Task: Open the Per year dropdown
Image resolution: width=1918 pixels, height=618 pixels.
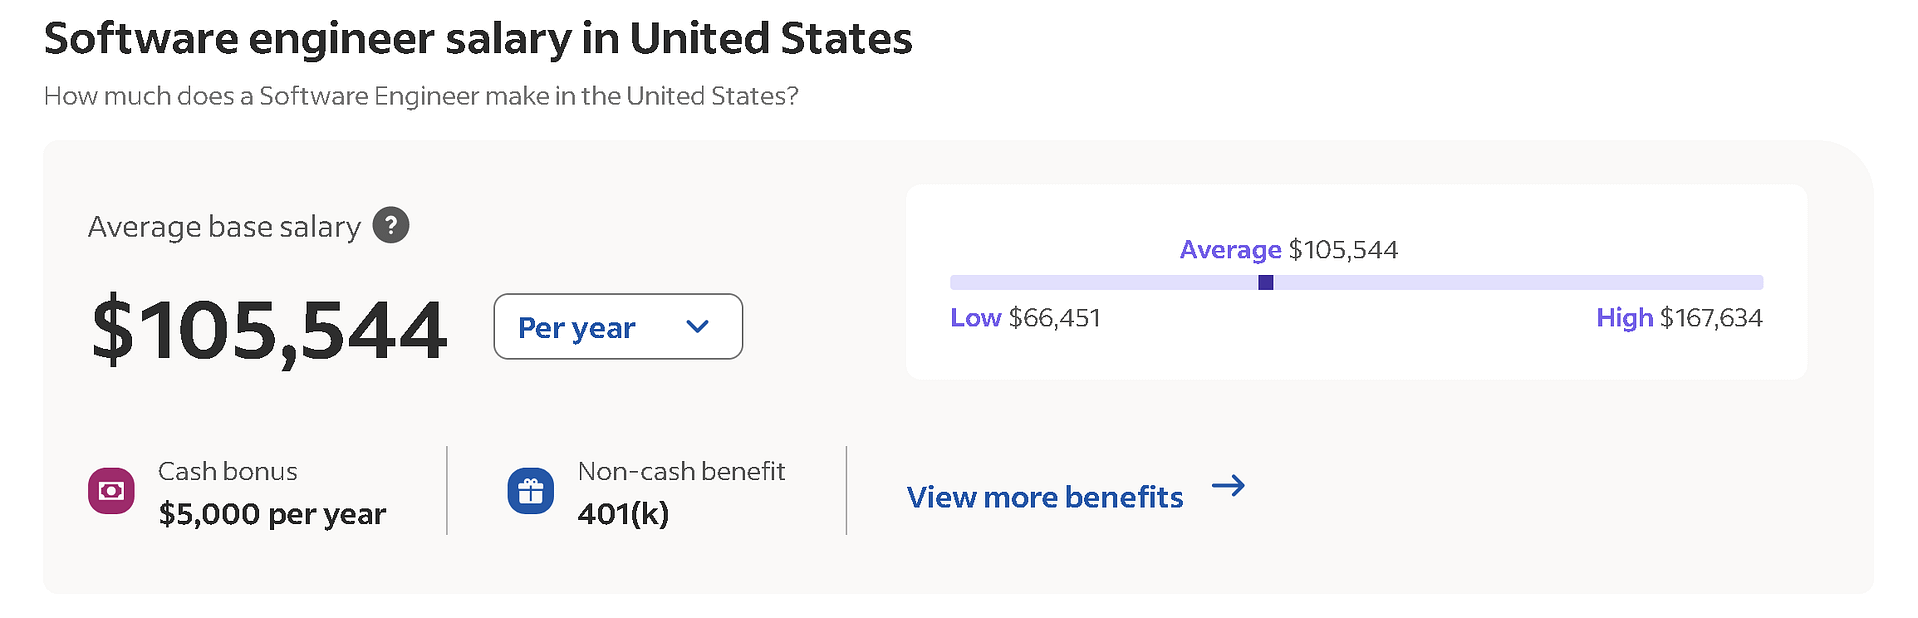Action: (x=617, y=326)
